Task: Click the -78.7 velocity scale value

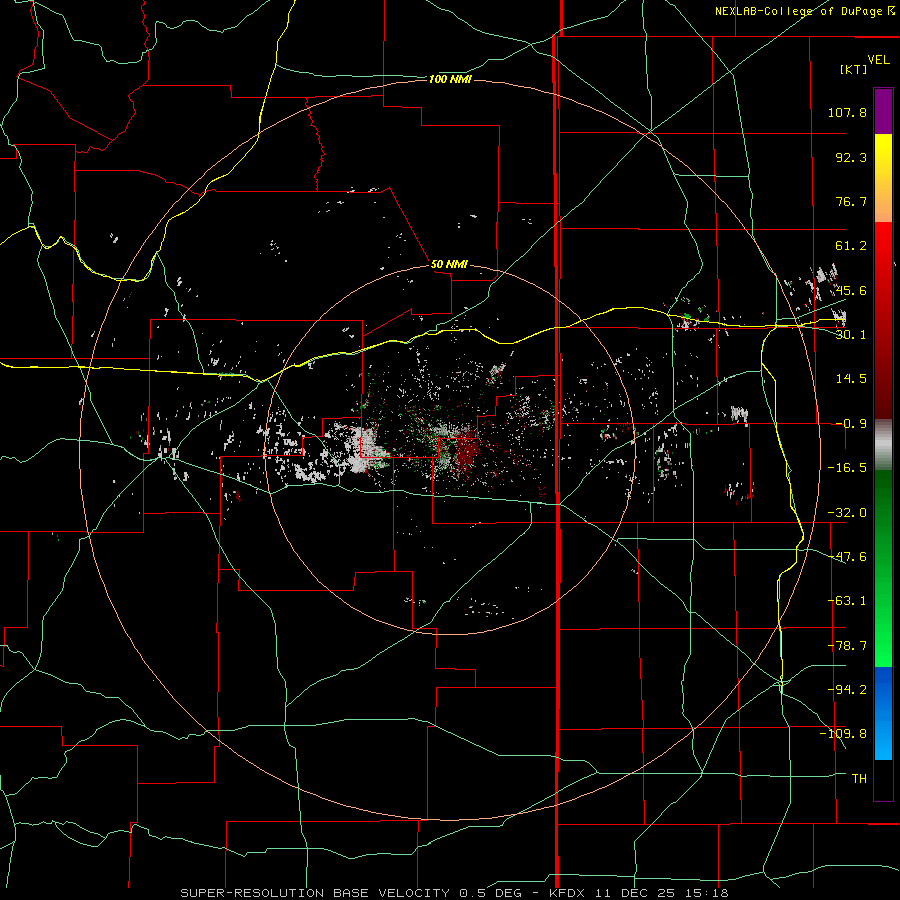Action: [847, 646]
